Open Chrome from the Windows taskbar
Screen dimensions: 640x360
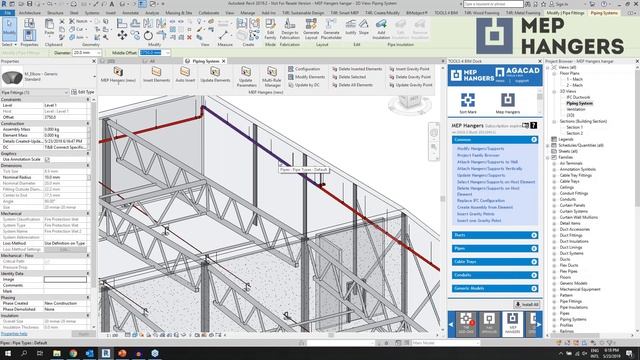point(73,353)
